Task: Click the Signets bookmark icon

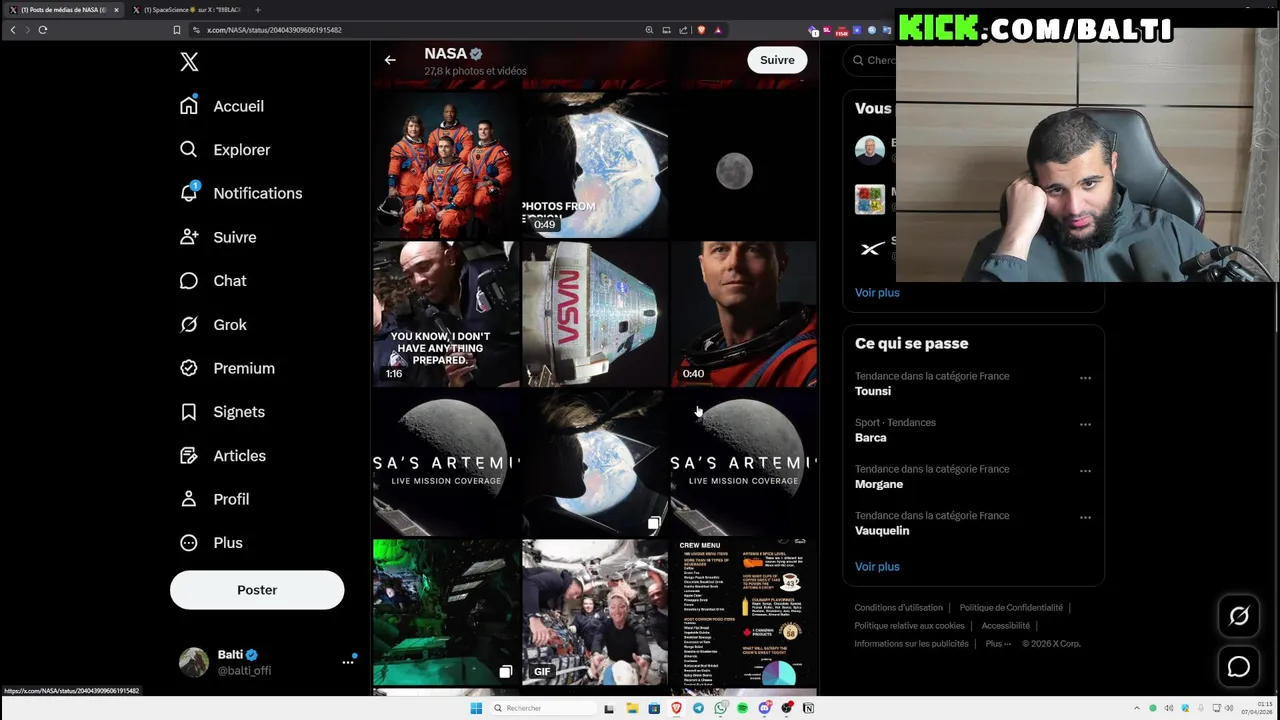Action: click(189, 412)
